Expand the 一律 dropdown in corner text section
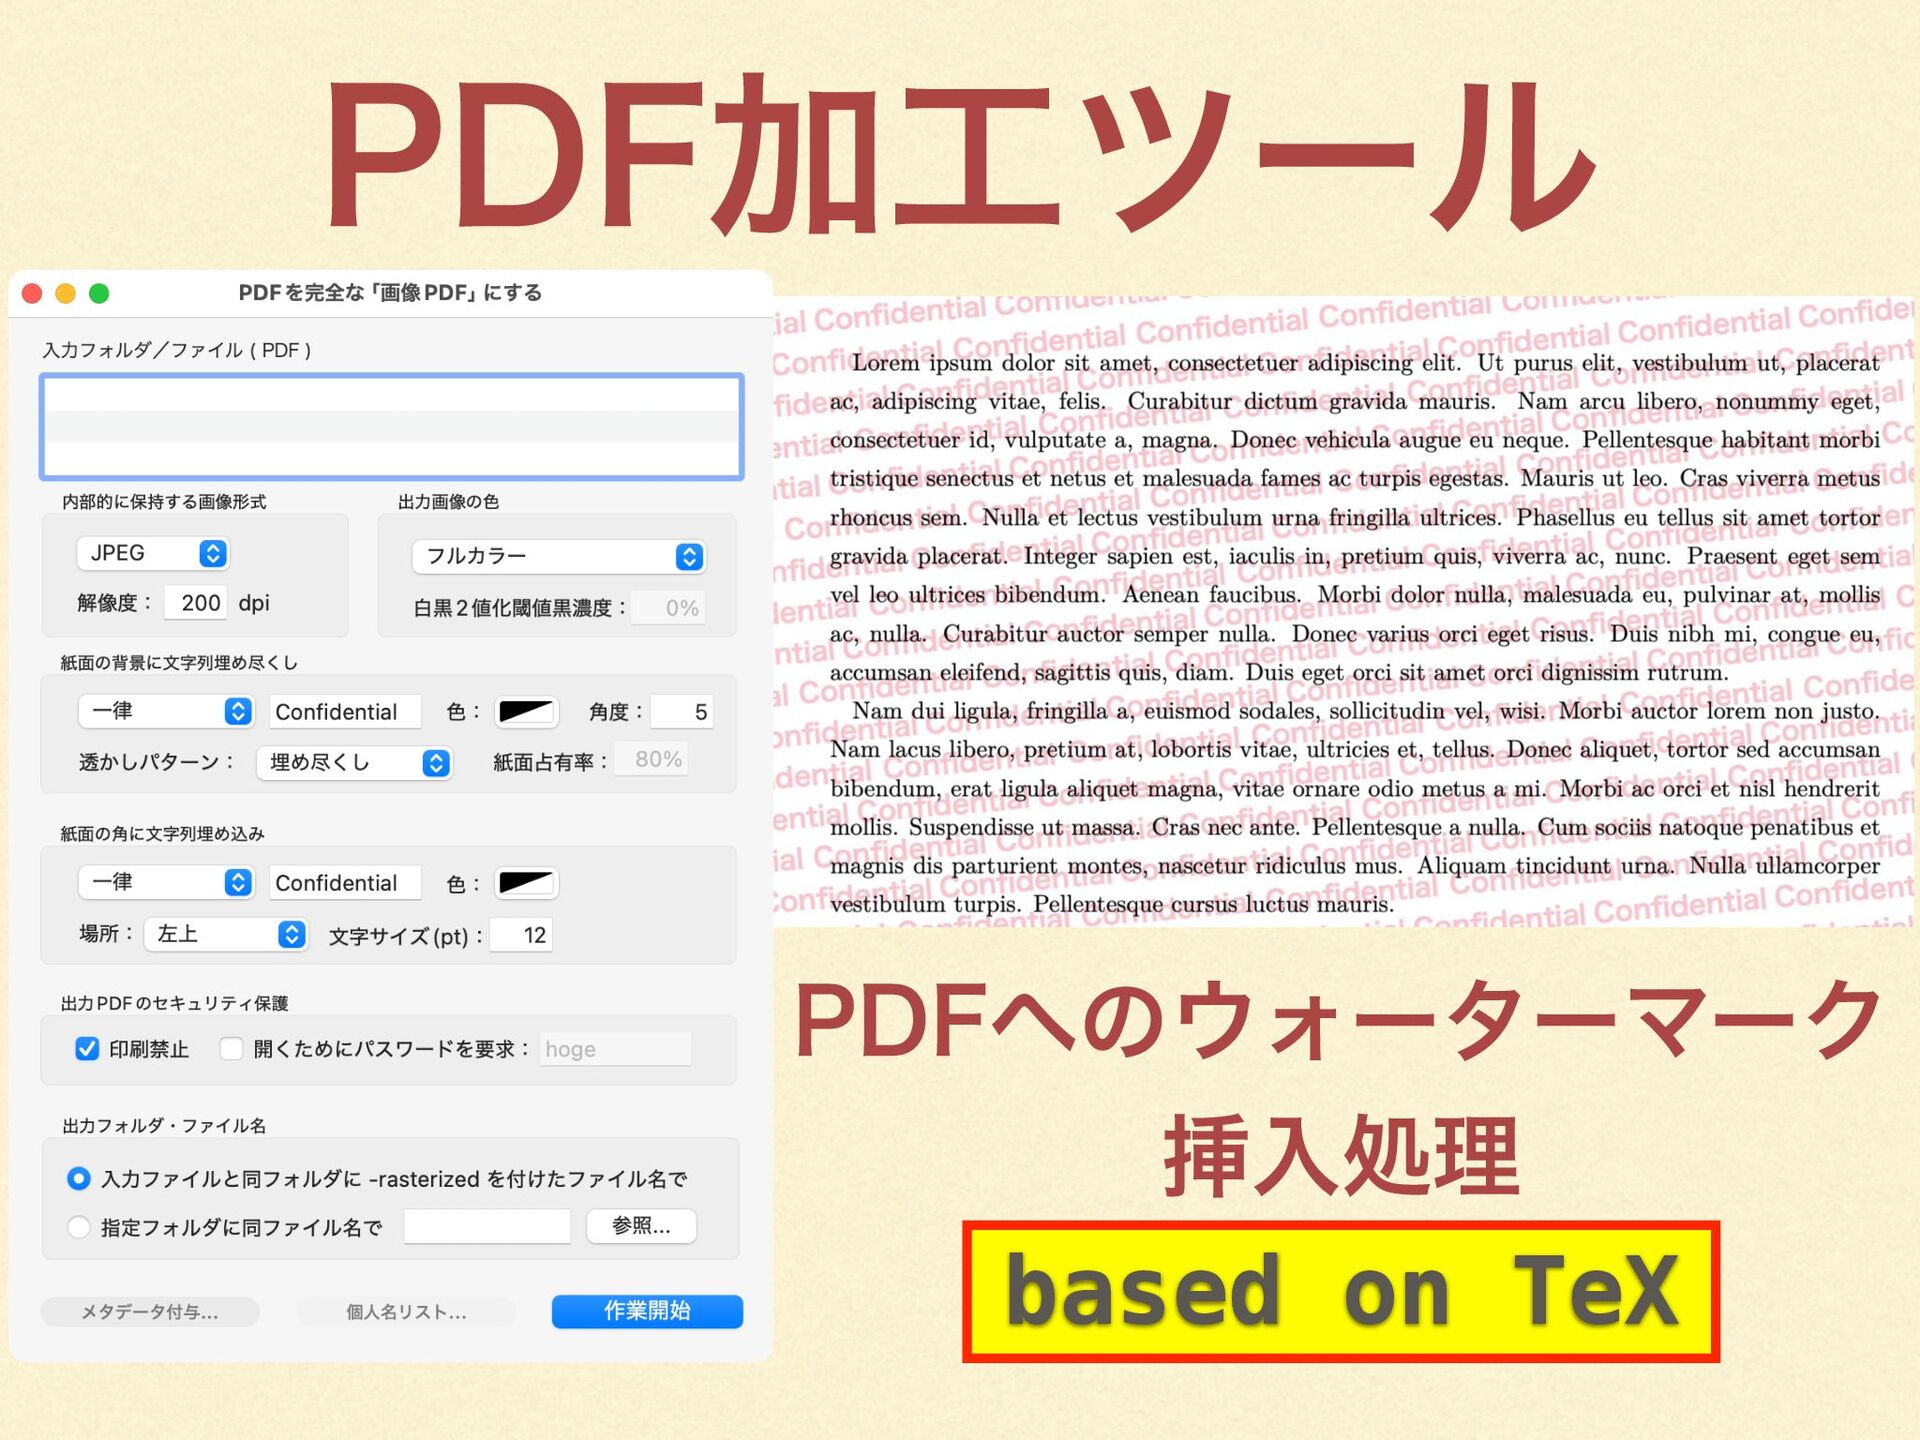1920x1440 pixels. click(165, 882)
